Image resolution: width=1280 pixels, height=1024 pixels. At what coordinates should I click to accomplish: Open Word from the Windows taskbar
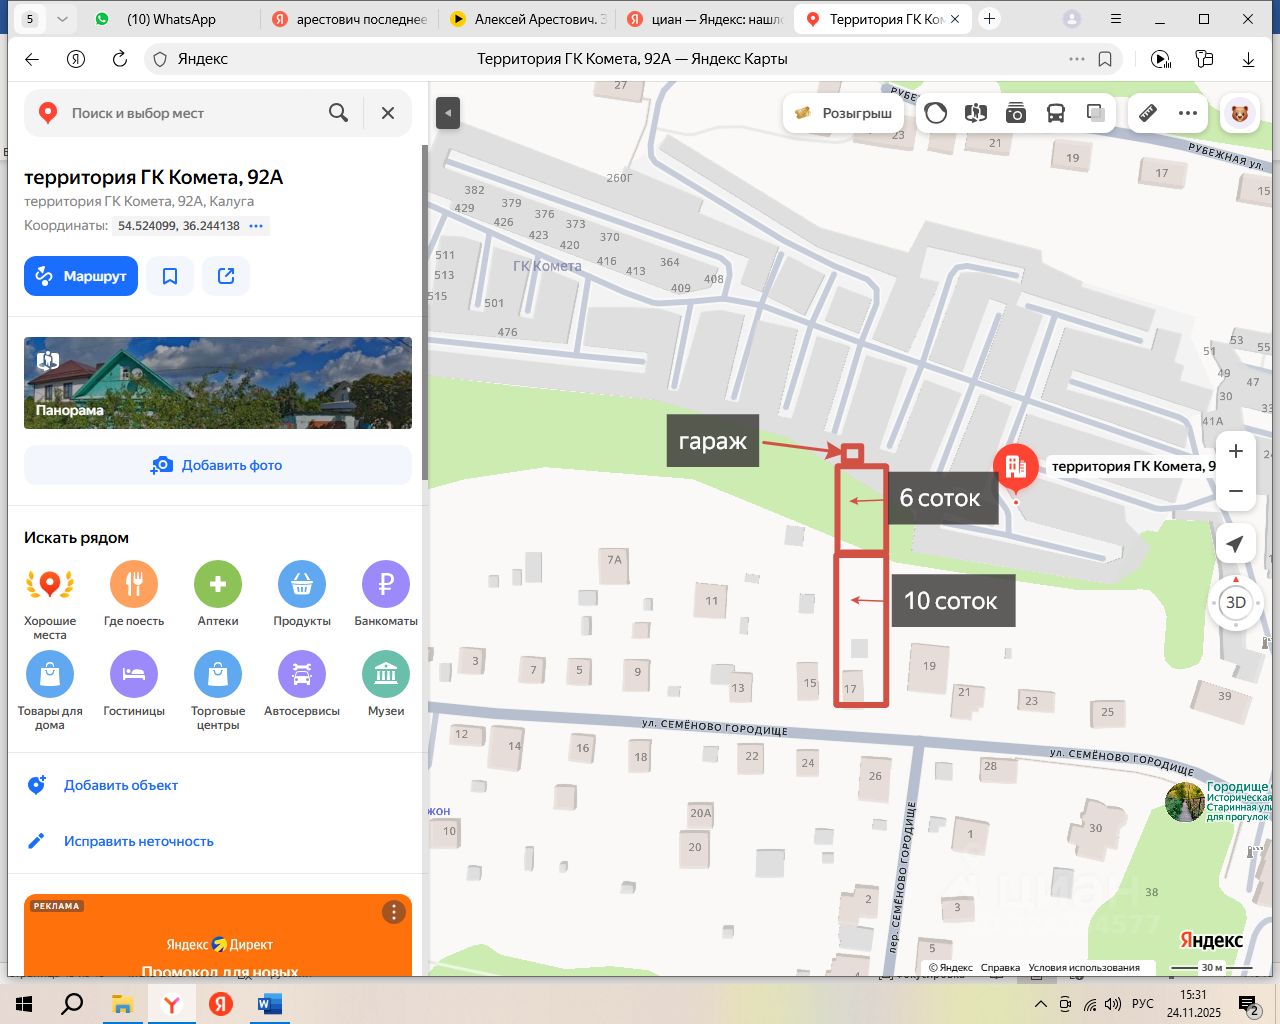click(x=270, y=1004)
